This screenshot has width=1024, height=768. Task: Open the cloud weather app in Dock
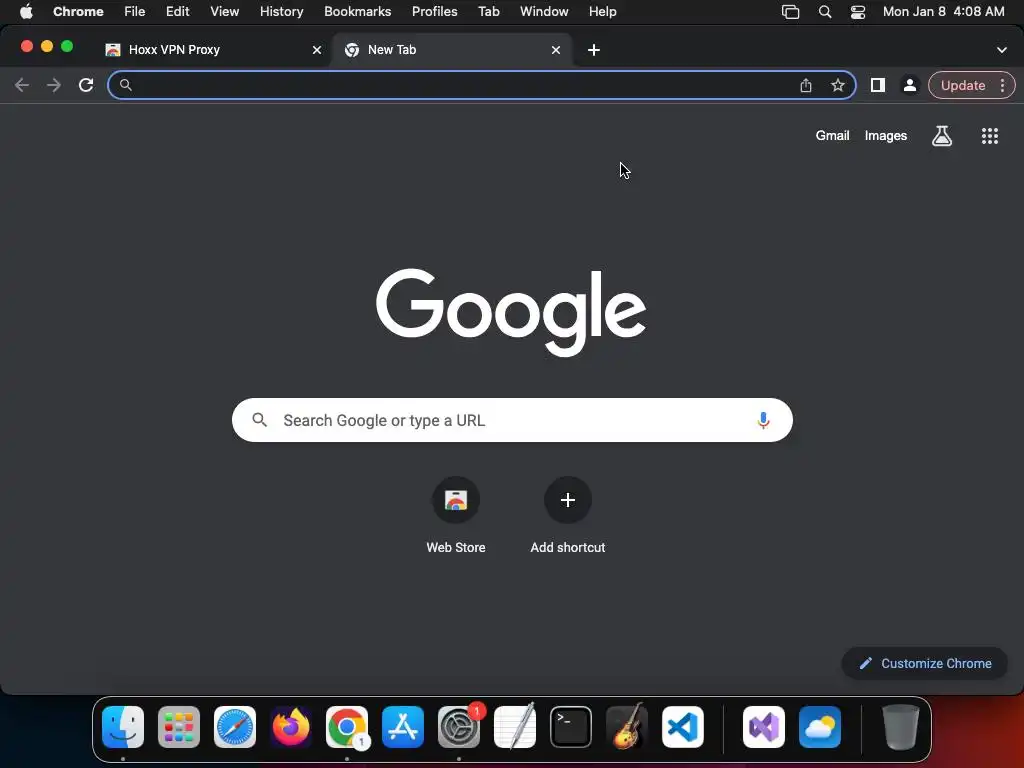pyautogui.click(x=820, y=727)
